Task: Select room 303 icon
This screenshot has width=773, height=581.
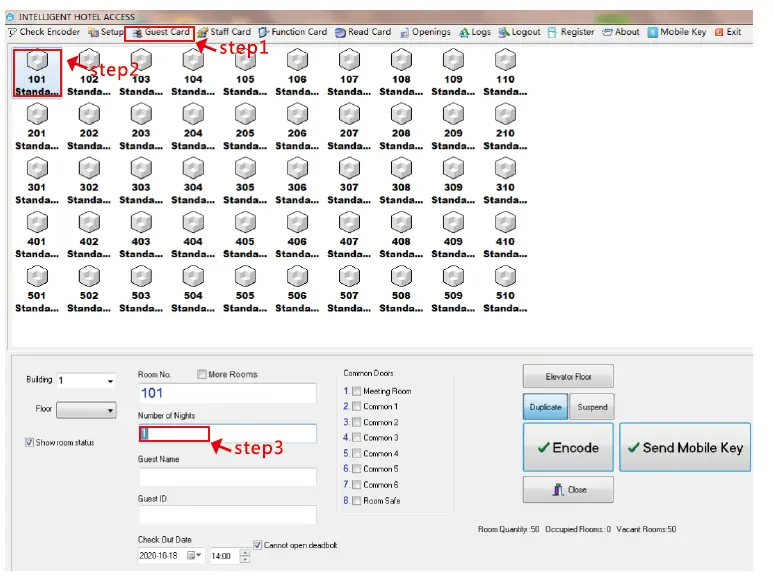Action: tap(141, 169)
